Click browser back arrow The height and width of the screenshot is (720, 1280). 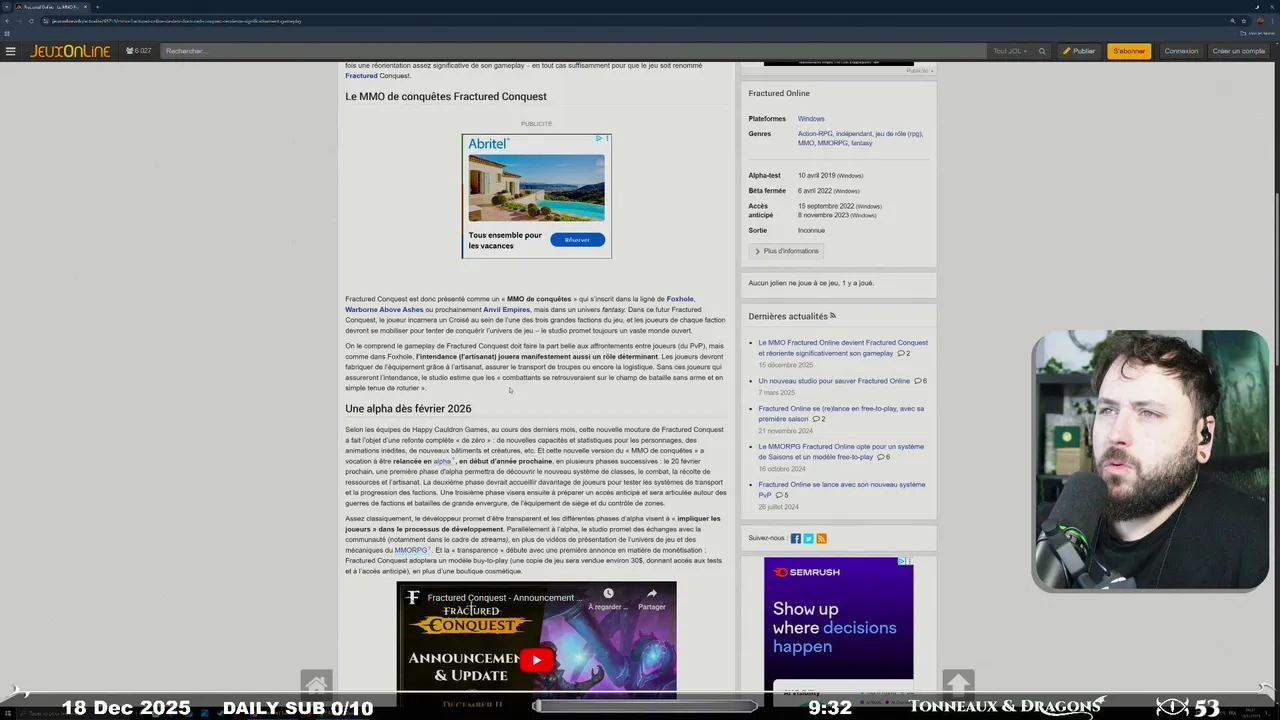coord(7,20)
